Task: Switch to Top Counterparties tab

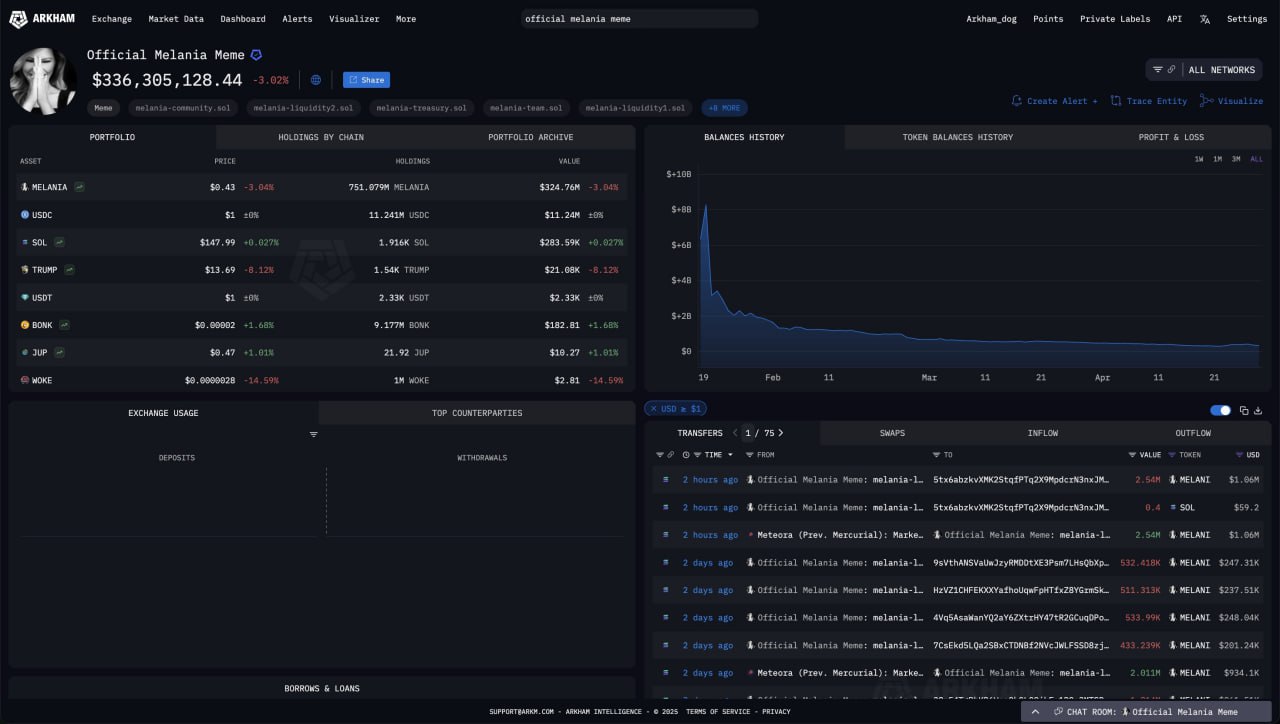Action: coord(477,413)
